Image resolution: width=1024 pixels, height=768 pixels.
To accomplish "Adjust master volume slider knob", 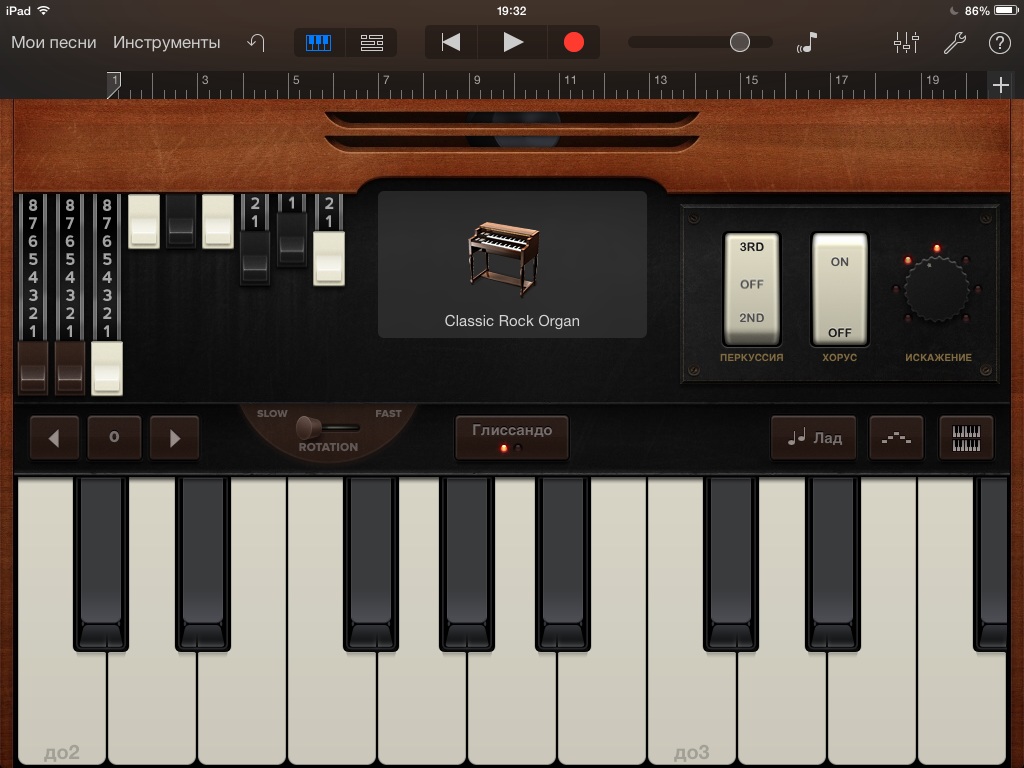I will (x=739, y=42).
